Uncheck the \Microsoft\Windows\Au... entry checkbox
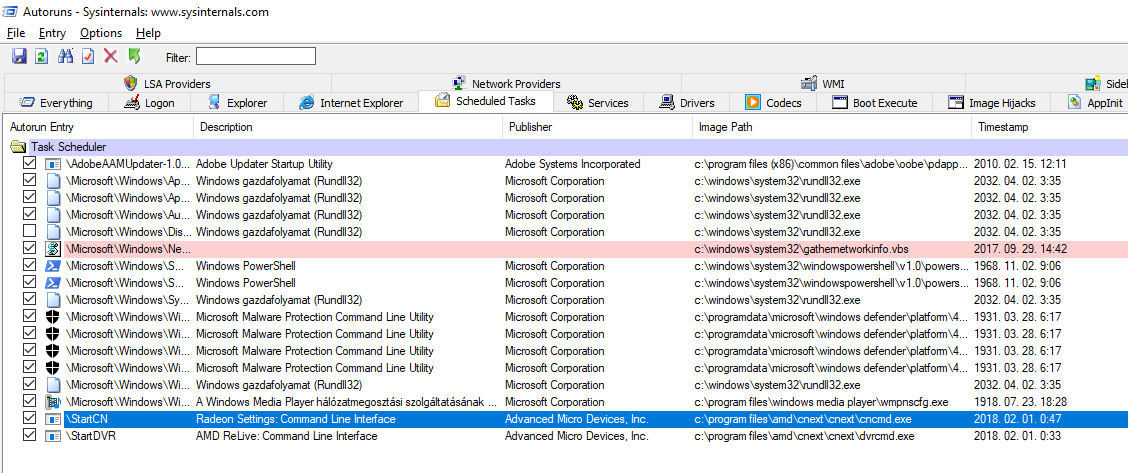The image size is (1128, 473). 29,214
